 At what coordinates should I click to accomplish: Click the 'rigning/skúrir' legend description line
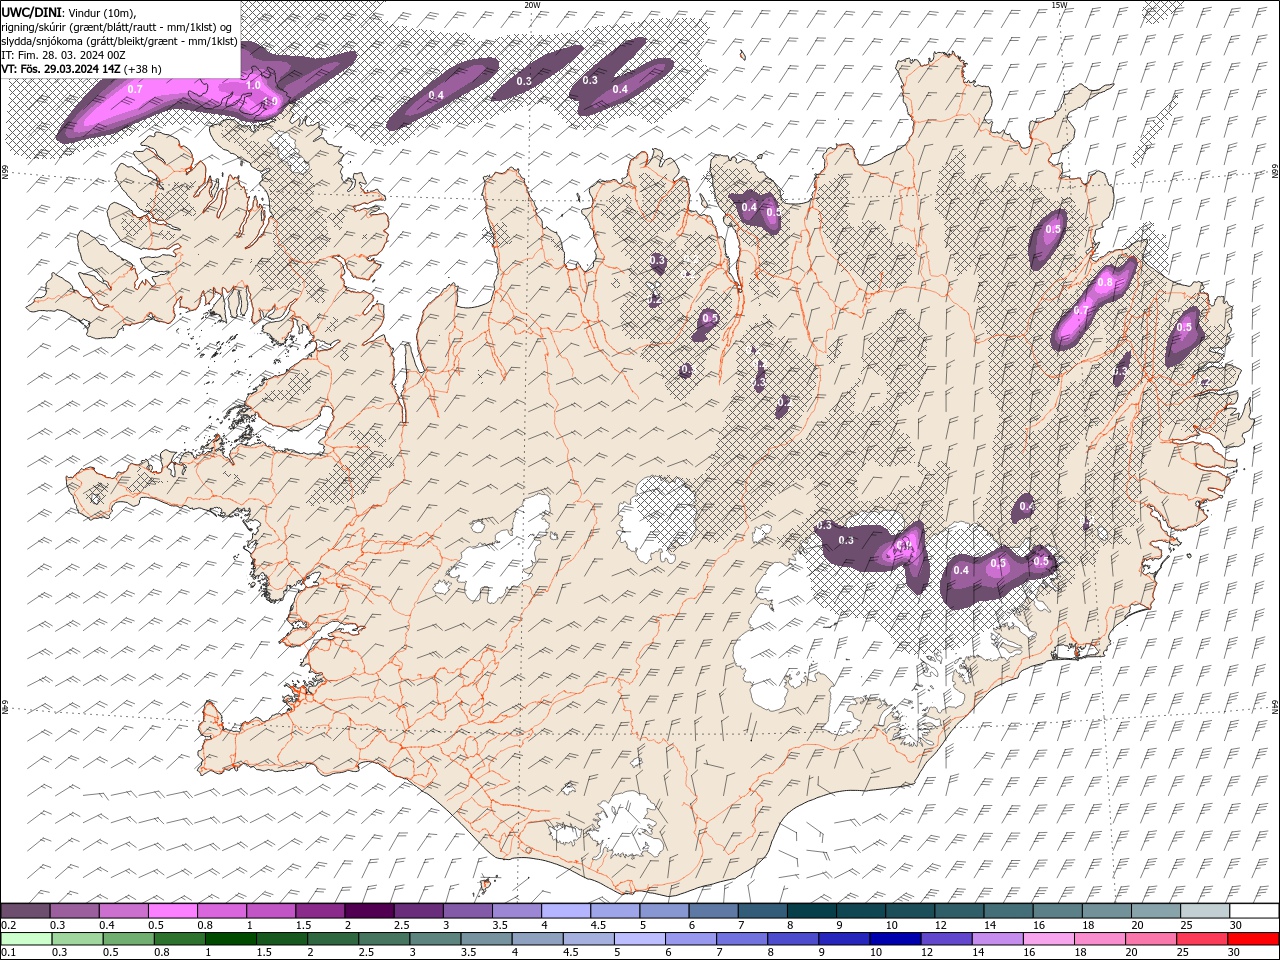point(117,27)
